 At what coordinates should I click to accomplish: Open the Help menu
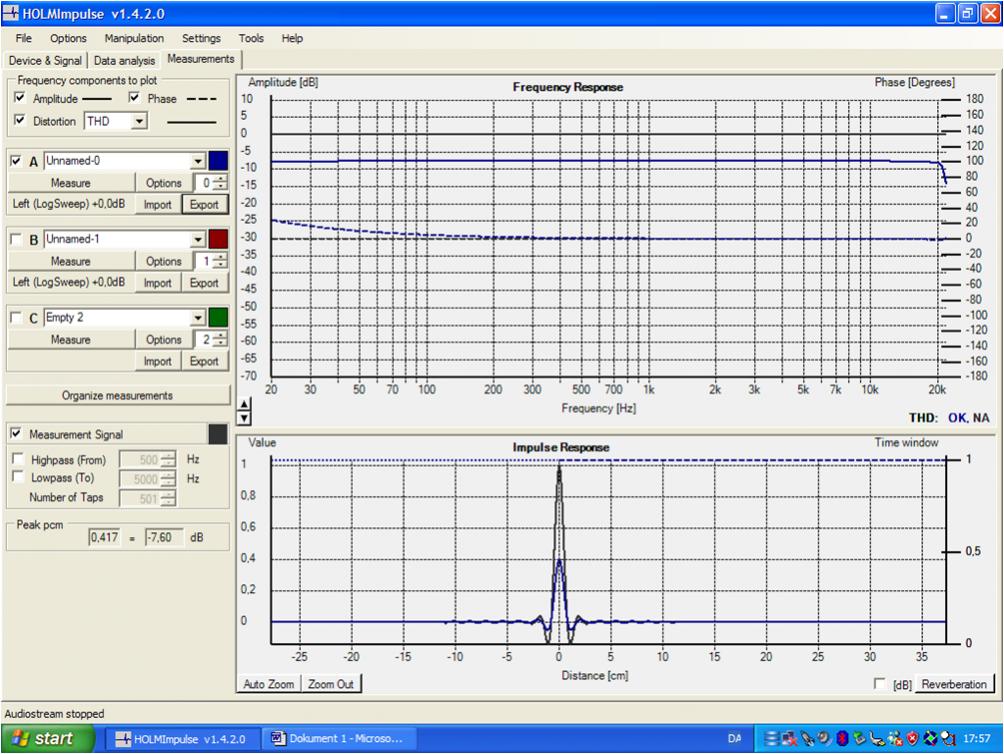point(292,38)
